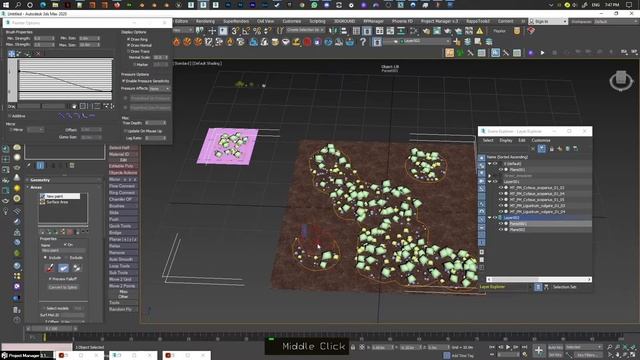
Task: Click the flame icon in the second toolbar row
Action: [176, 42]
